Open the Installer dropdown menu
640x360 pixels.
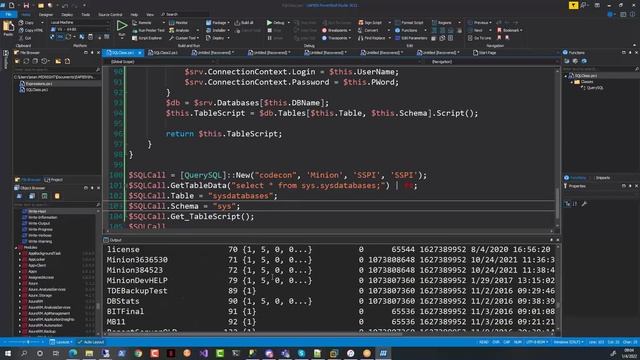tap(217, 30)
